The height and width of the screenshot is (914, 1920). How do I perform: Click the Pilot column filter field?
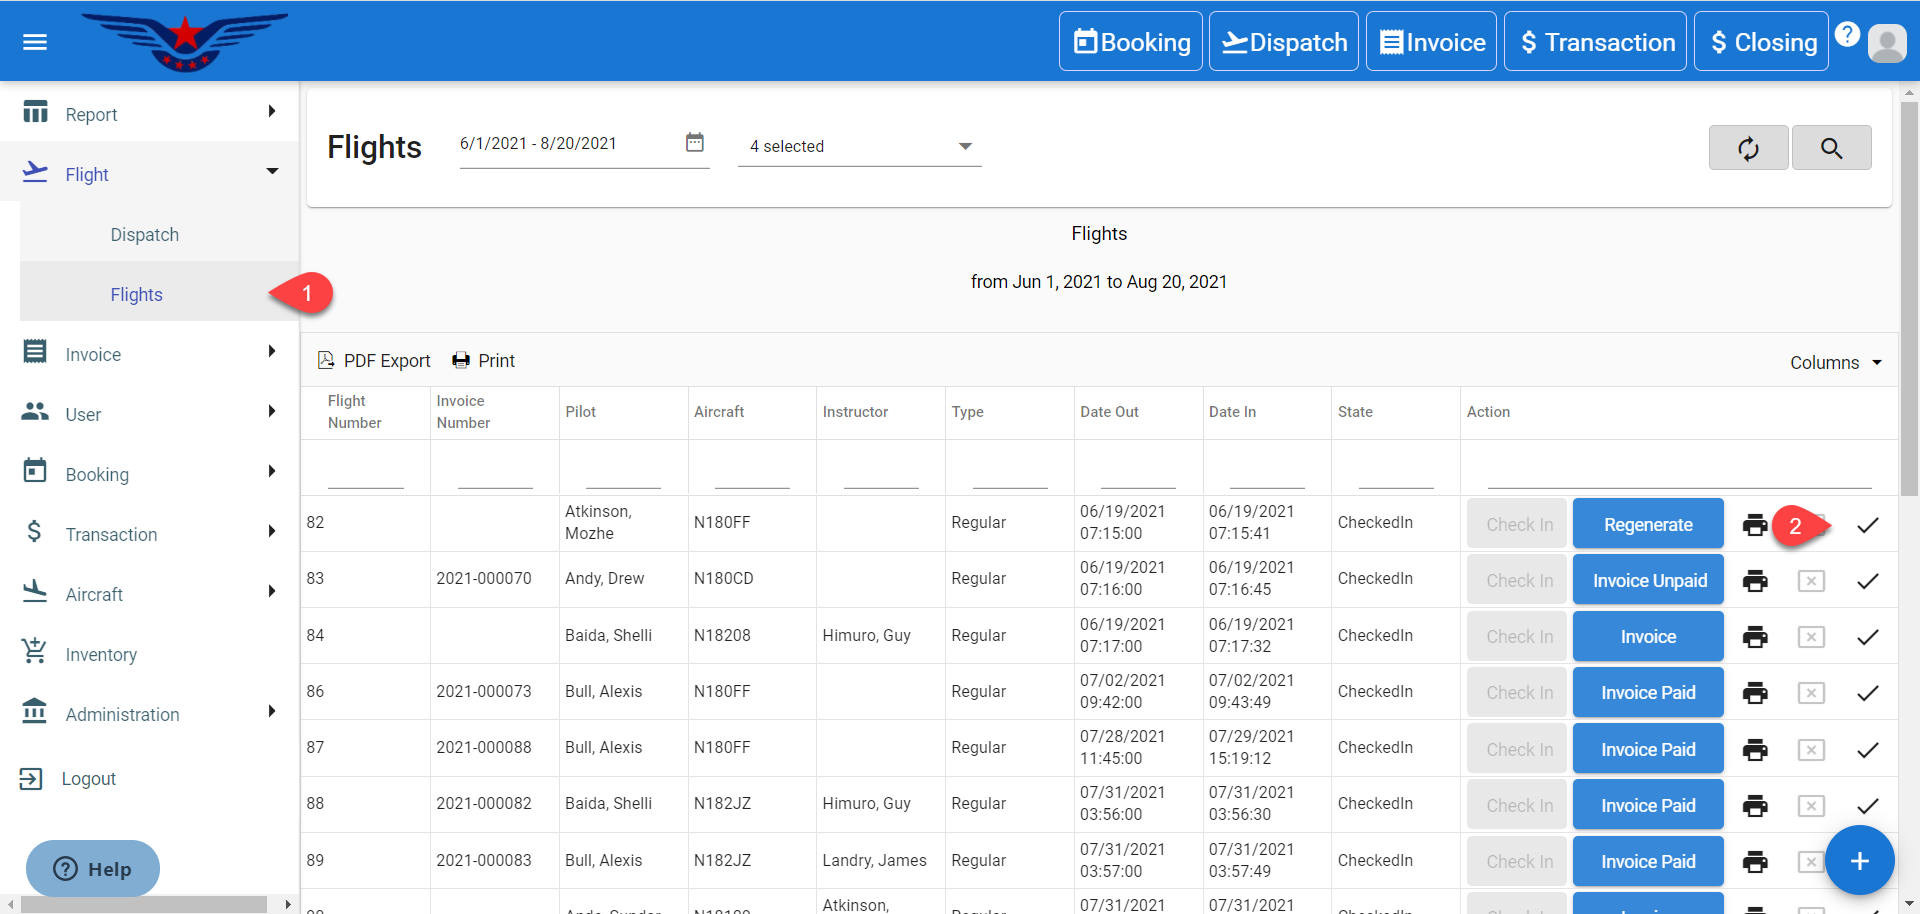tap(622, 473)
